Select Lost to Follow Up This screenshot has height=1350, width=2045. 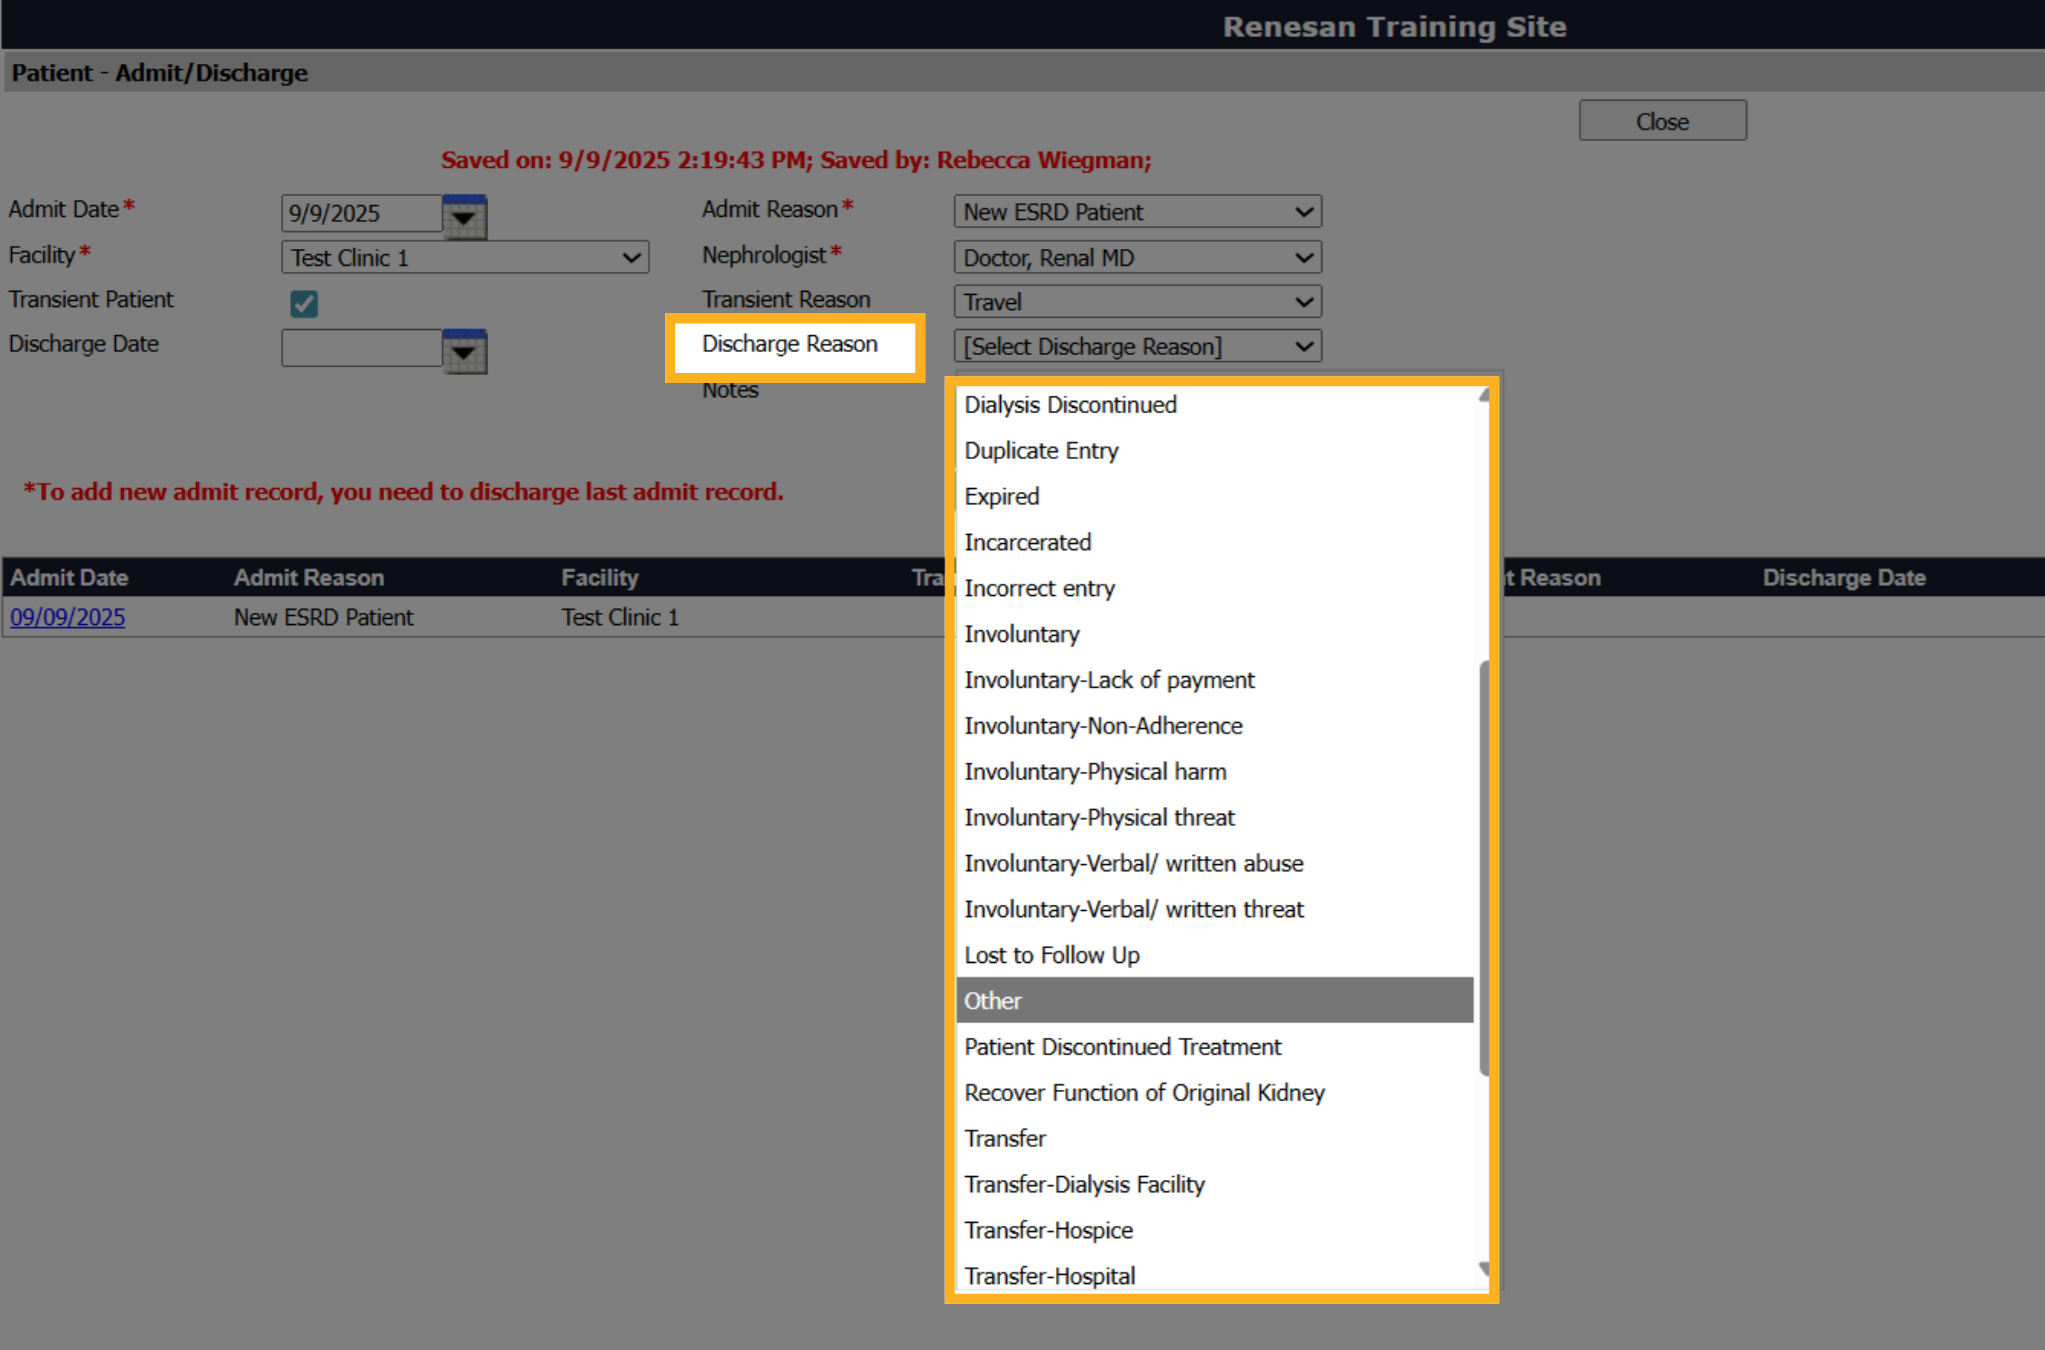[x=1215, y=957]
